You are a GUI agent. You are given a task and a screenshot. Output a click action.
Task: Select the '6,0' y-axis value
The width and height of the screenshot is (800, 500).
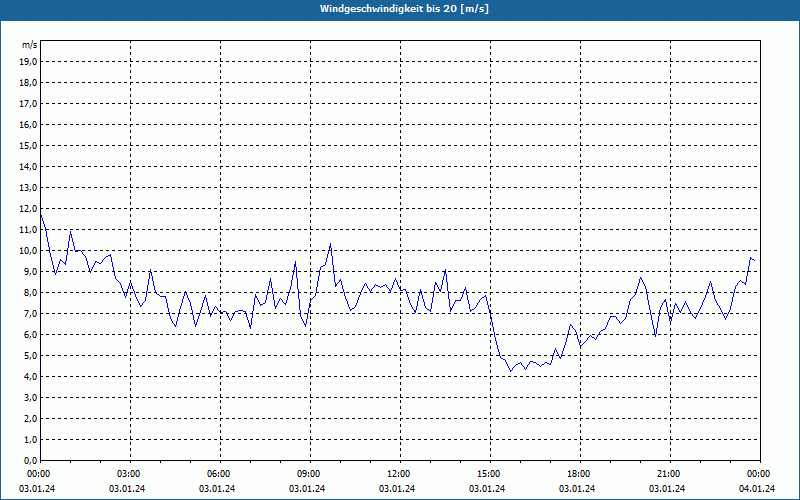(30, 335)
